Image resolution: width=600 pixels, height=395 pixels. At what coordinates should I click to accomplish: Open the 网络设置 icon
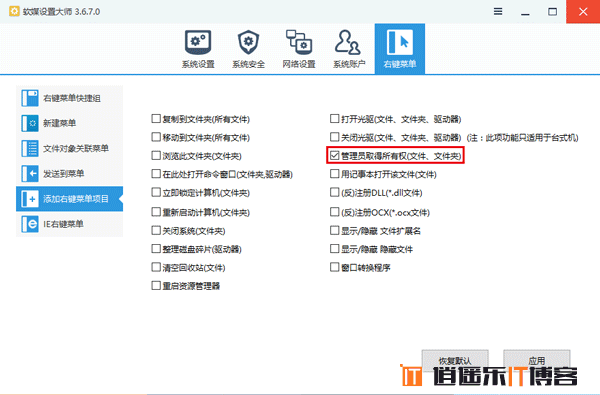(x=299, y=42)
